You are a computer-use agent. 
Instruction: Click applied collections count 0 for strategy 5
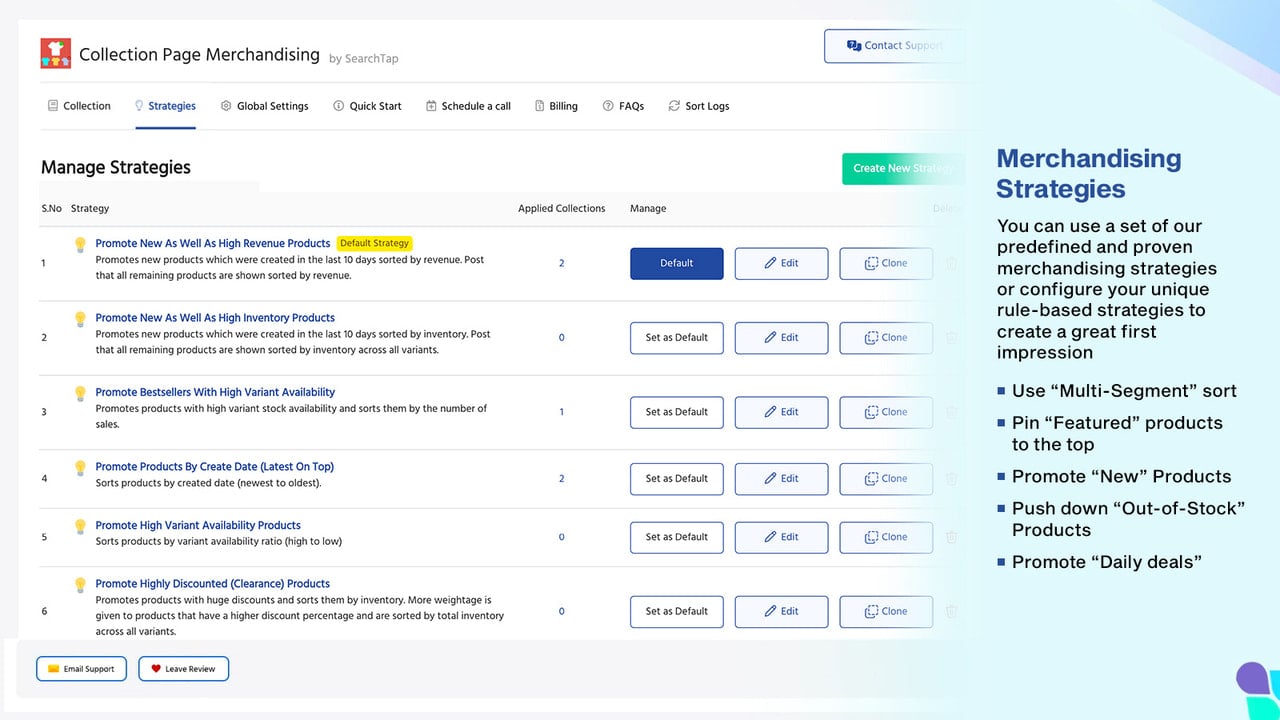(x=561, y=537)
